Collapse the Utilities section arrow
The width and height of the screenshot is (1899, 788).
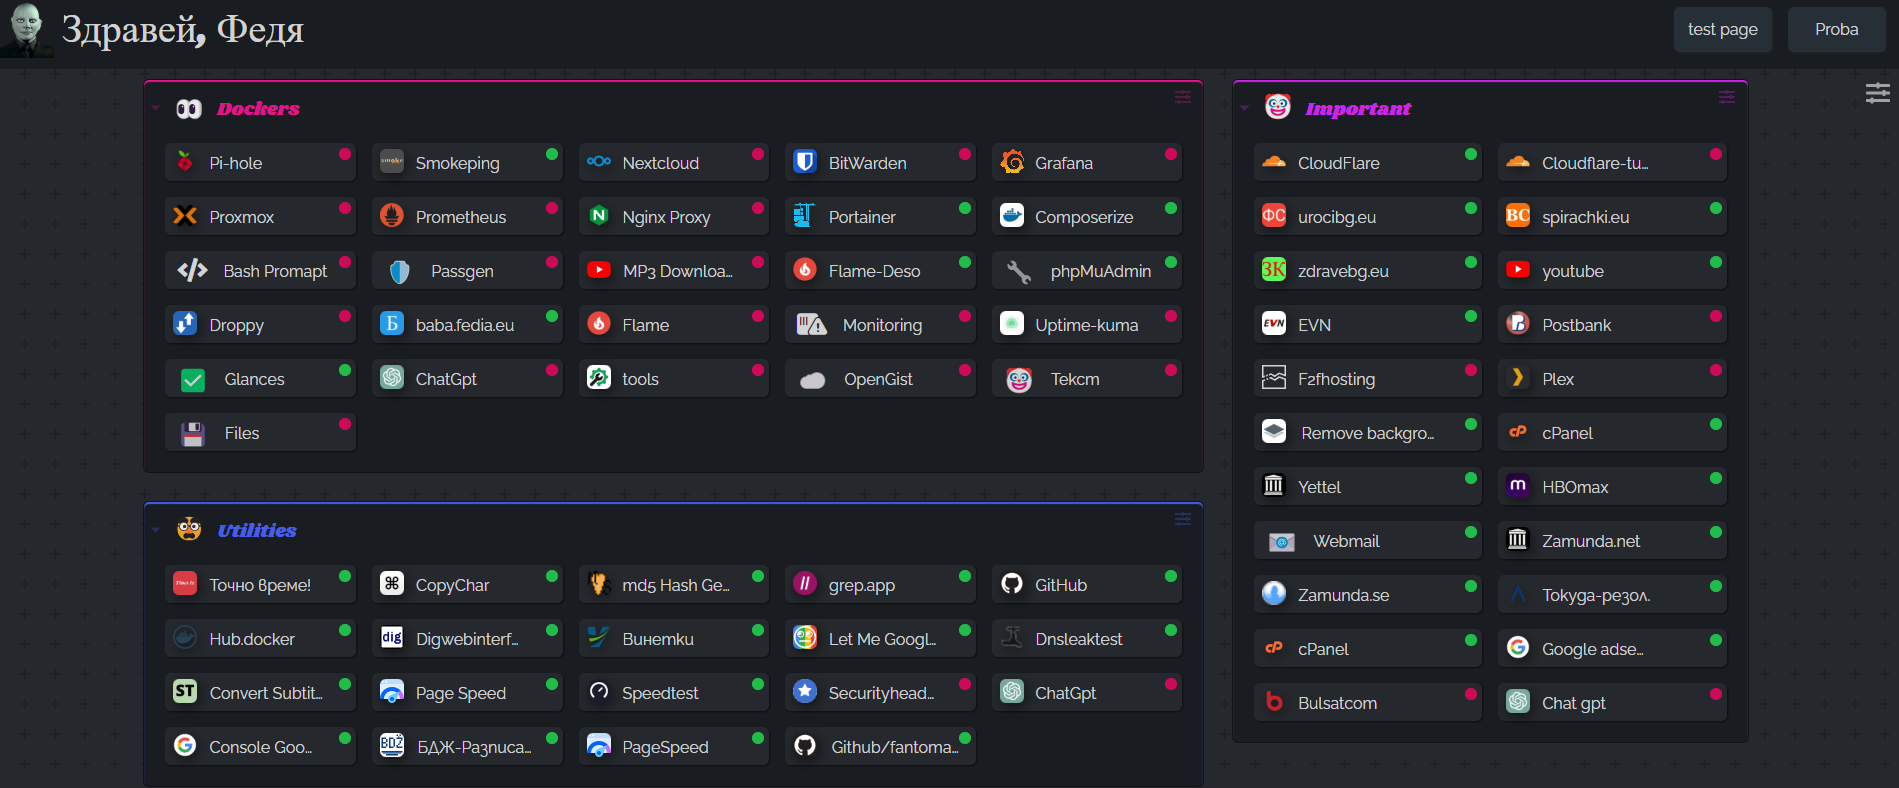click(x=156, y=530)
